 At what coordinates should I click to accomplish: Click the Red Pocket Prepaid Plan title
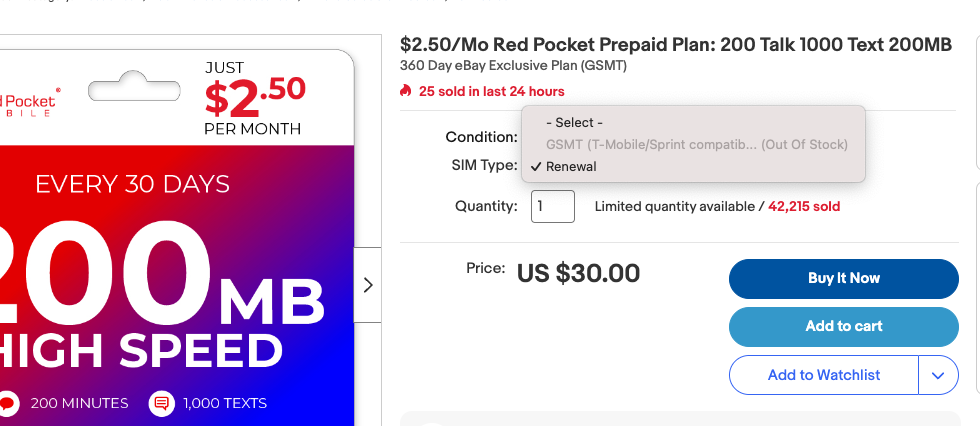(676, 45)
